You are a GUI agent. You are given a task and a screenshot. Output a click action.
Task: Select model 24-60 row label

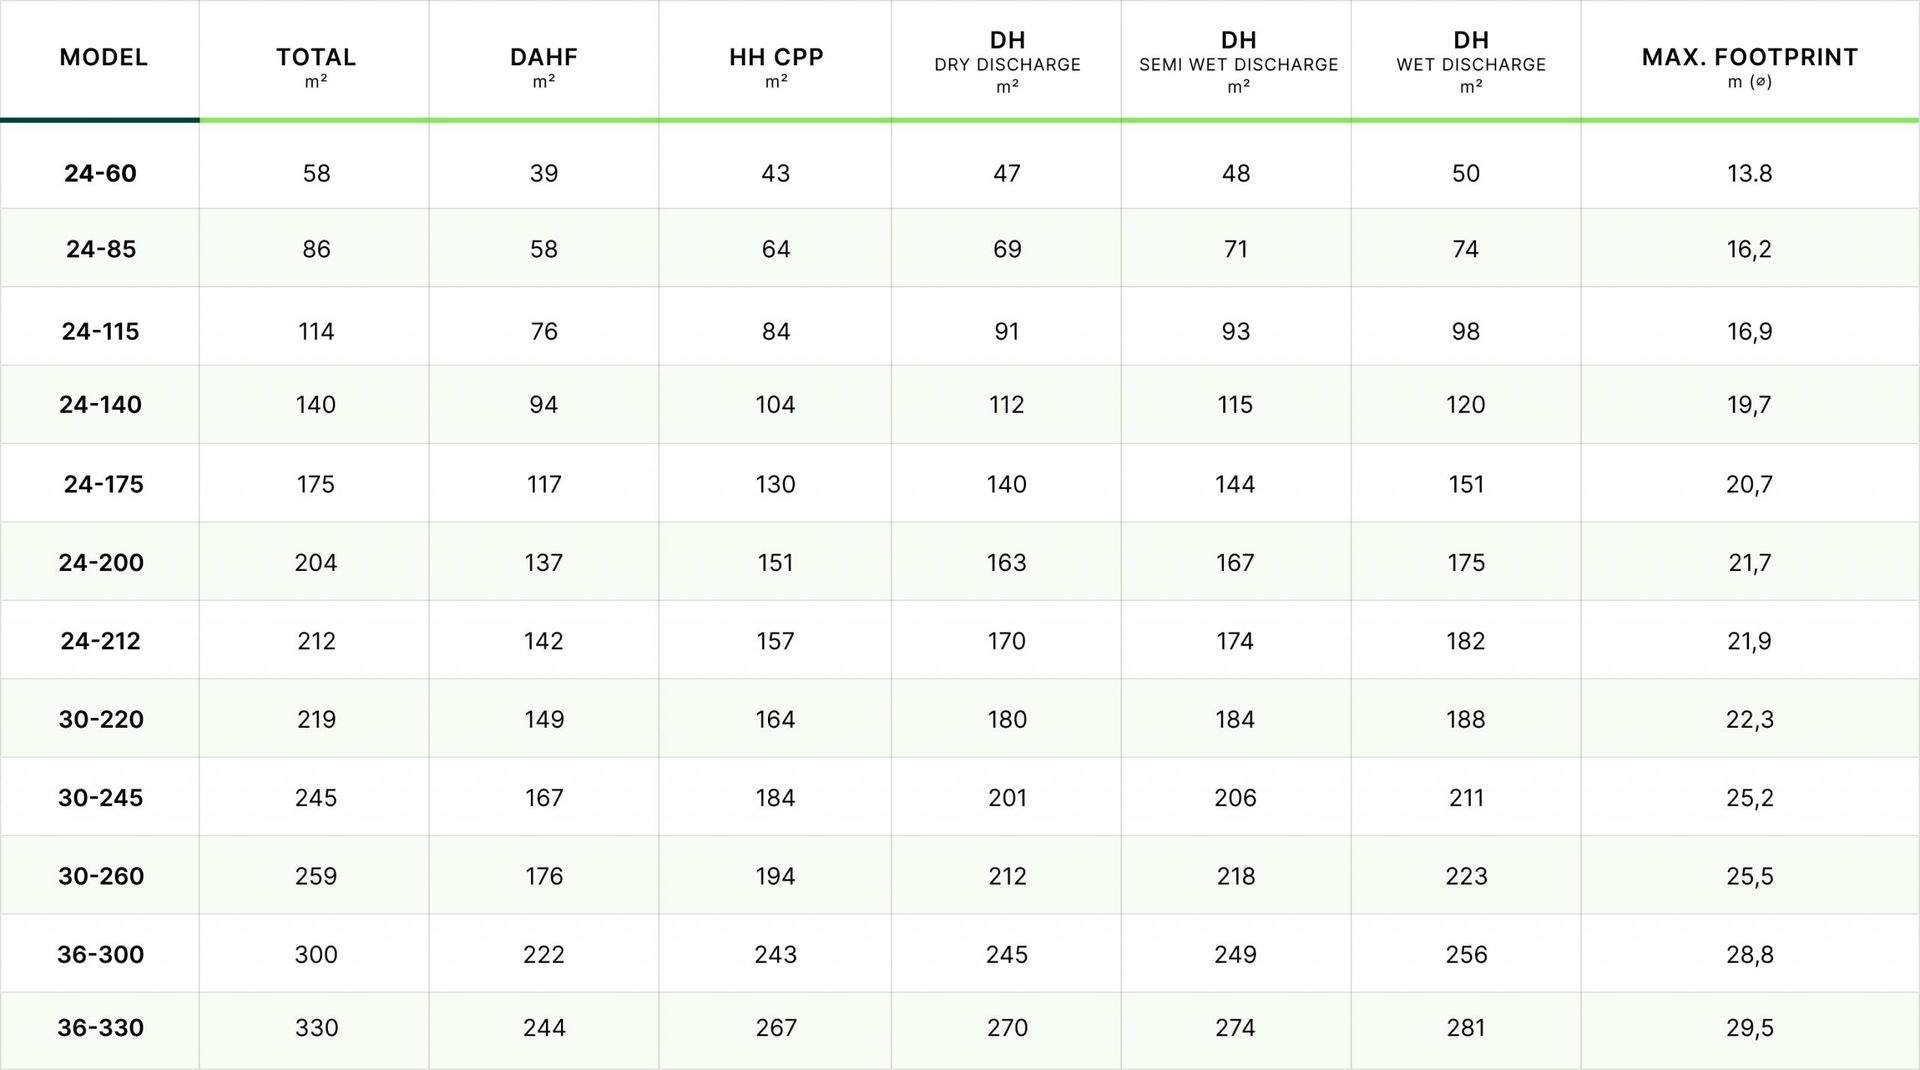point(100,173)
